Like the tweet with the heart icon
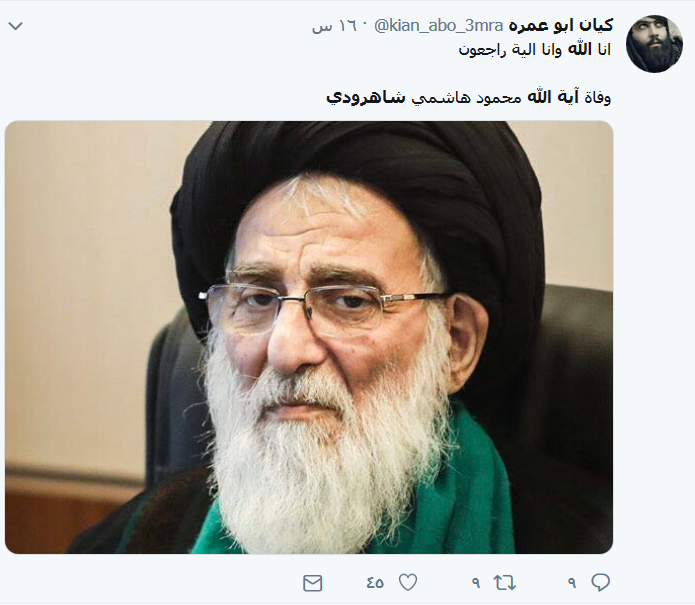 click(x=408, y=582)
